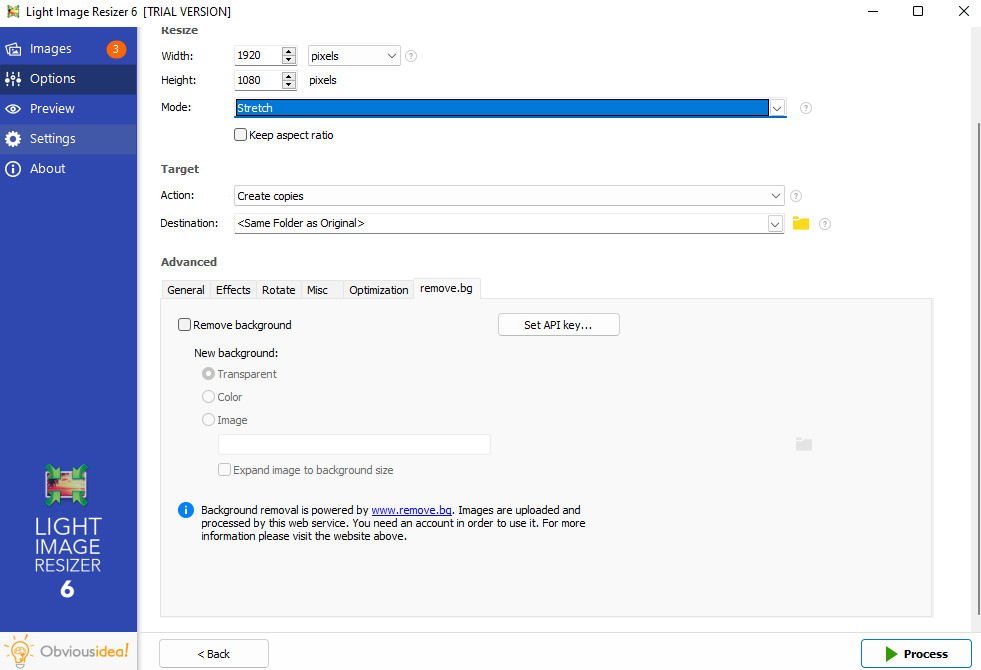Open Settings gear in sidebar
This screenshot has height=670, width=981.
(x=13, y=139)
